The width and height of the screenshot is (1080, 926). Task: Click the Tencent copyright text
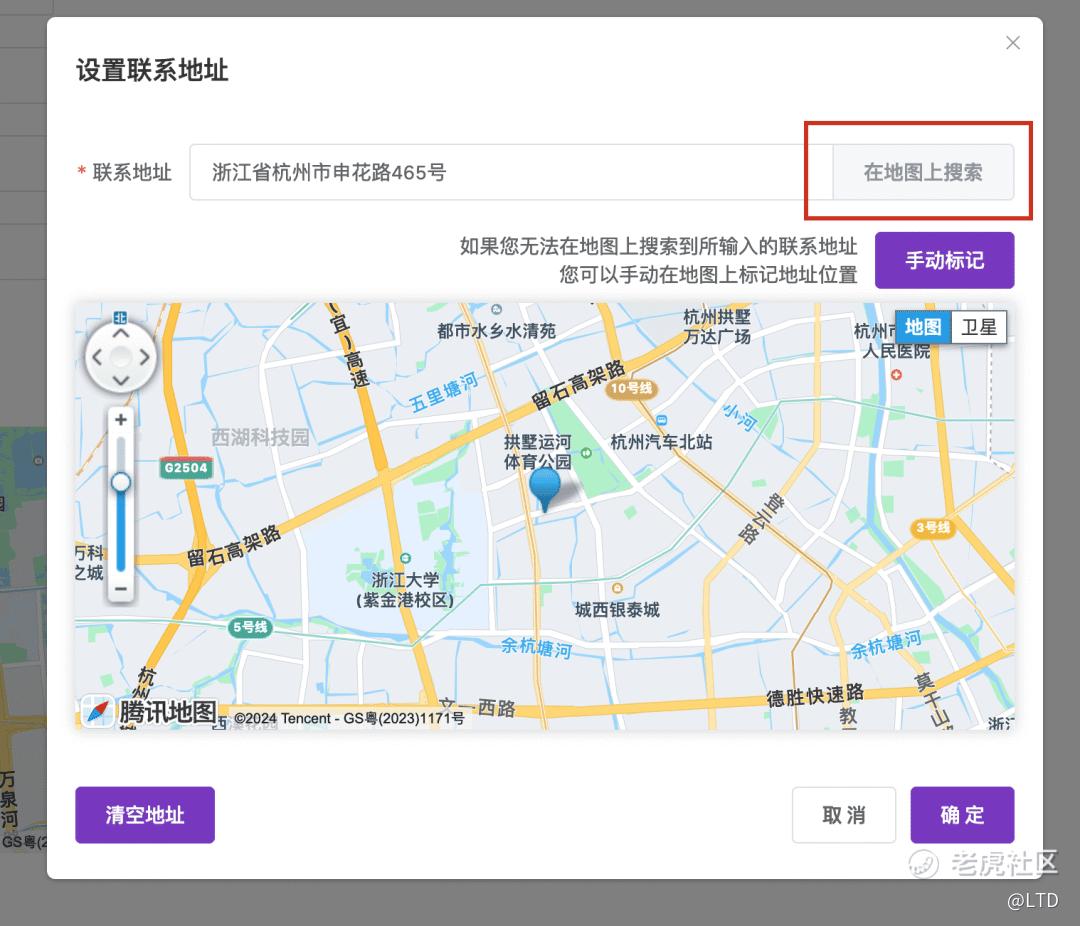click(x=349, y=718)
